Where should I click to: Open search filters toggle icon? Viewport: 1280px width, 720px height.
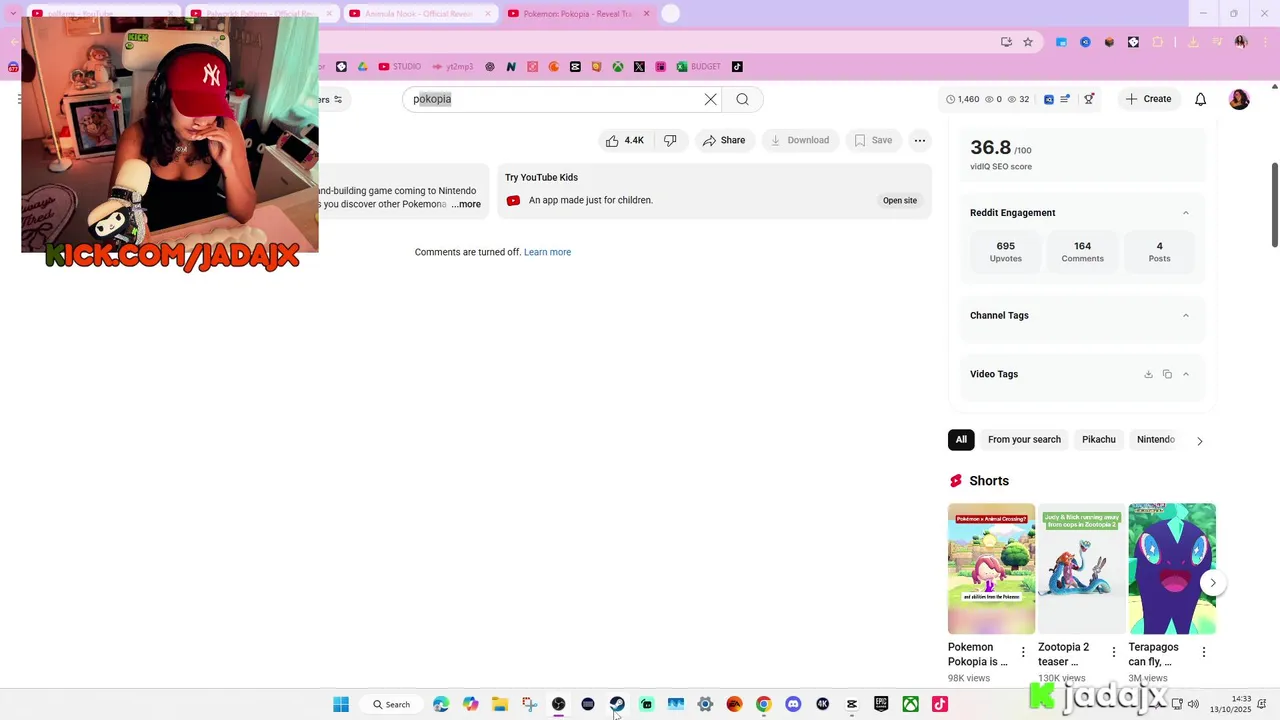(338, 99)
